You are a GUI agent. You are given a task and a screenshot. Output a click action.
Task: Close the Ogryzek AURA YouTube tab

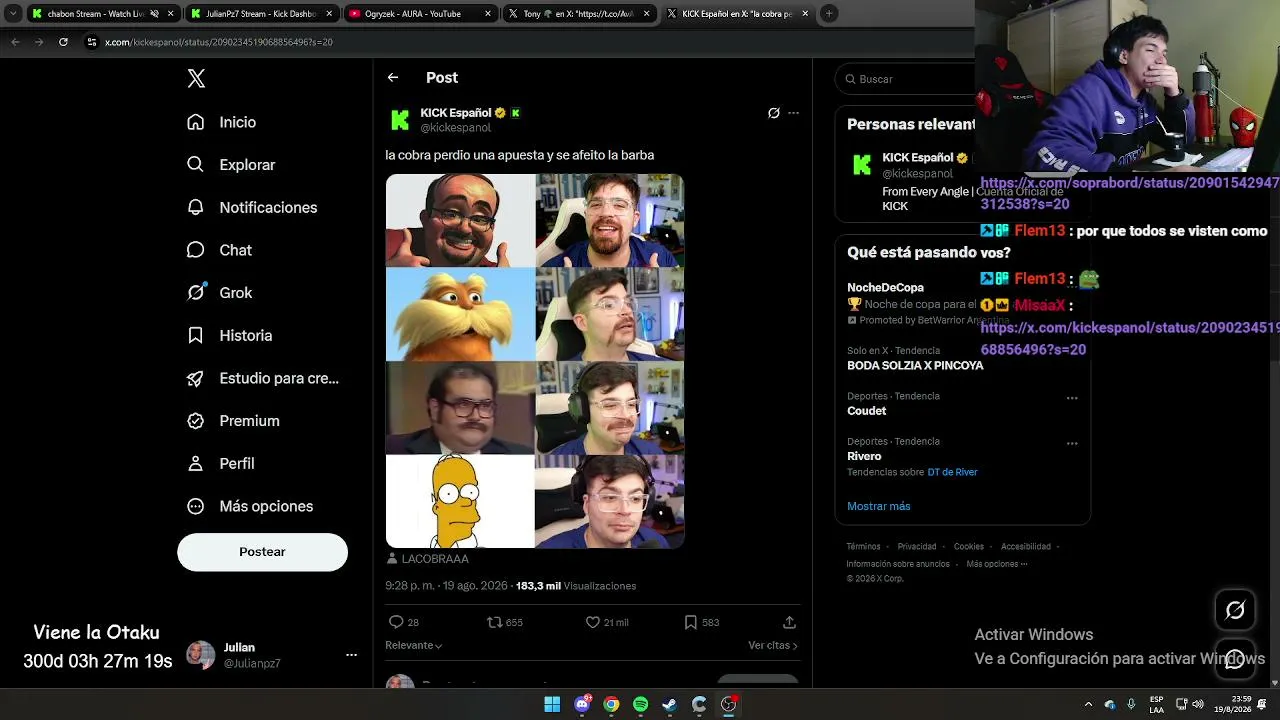pyautogui.click(x=488, y=14)
